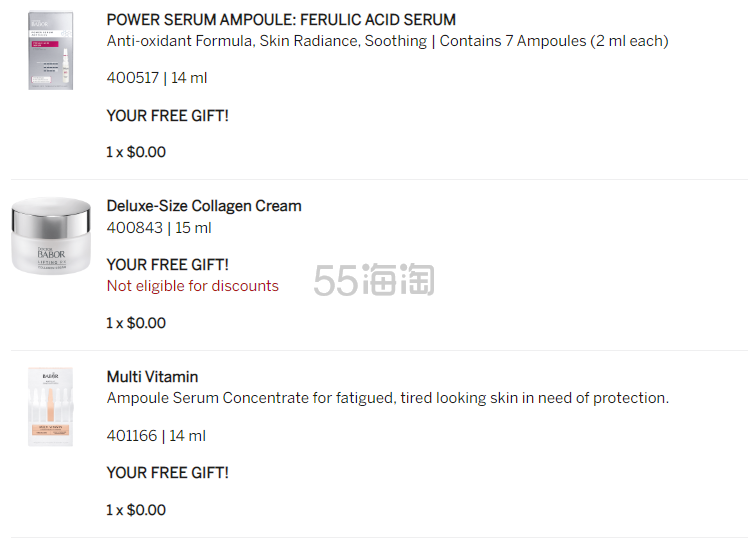Click the Collagen Cream 1 x $0.00 price

click(x=136, y=323)
